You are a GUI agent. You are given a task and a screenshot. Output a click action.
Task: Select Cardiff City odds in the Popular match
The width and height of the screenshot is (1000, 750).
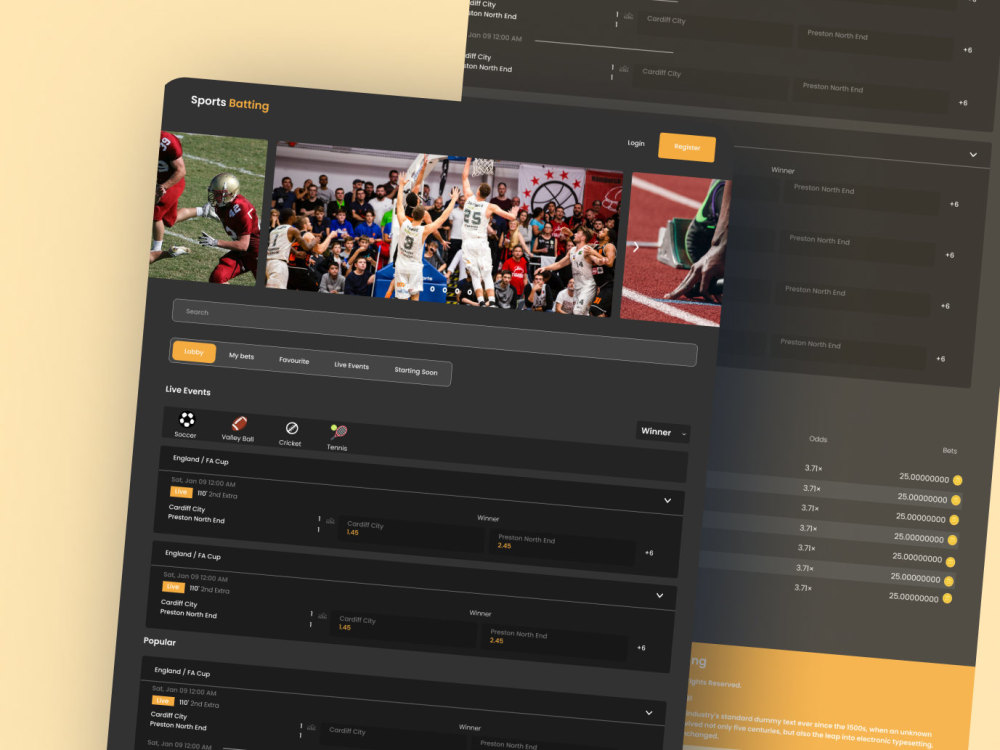click(394, 737)
